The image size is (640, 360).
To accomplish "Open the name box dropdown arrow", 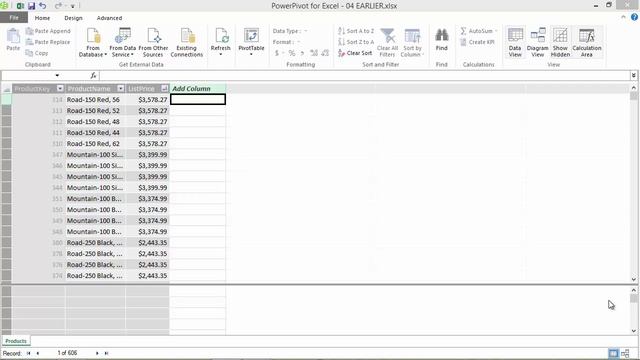I will 57,76.
